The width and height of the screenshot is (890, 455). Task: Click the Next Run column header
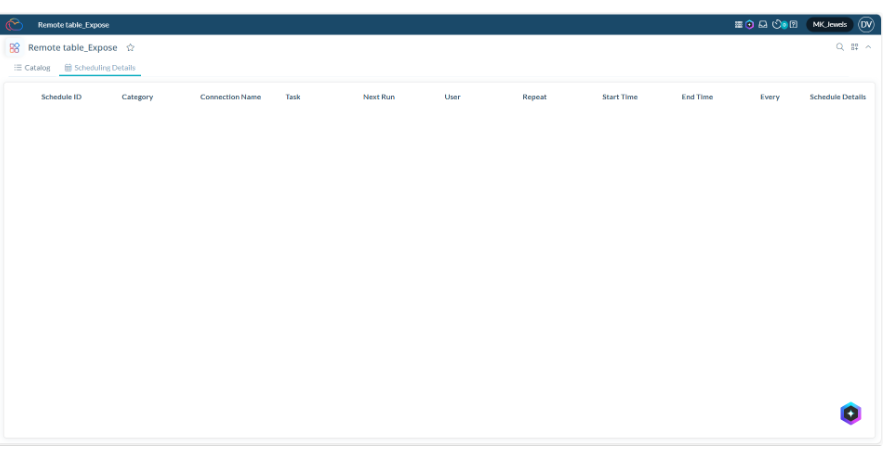point(378,97)
